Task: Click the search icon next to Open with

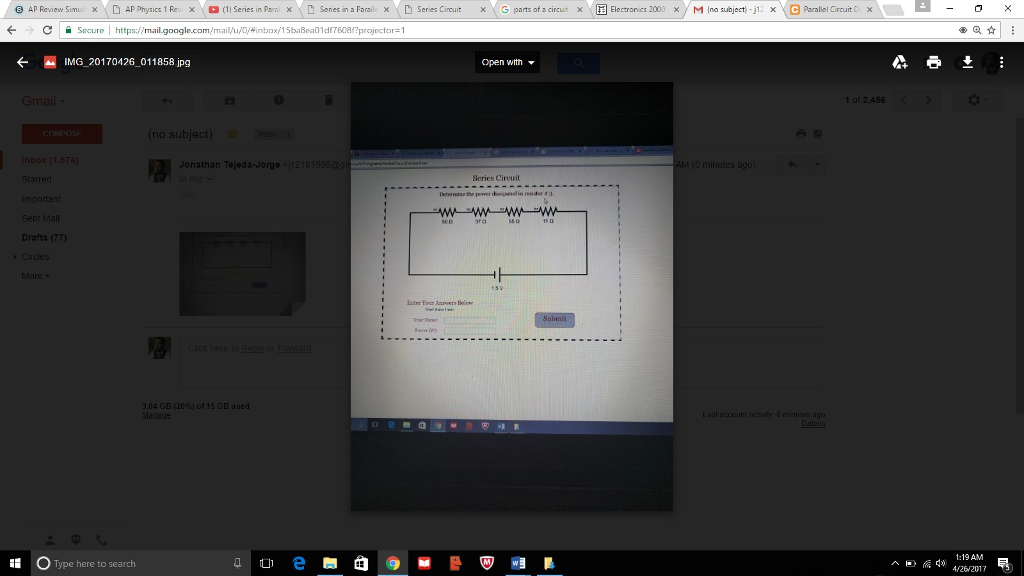Action: tap(578, 62)
